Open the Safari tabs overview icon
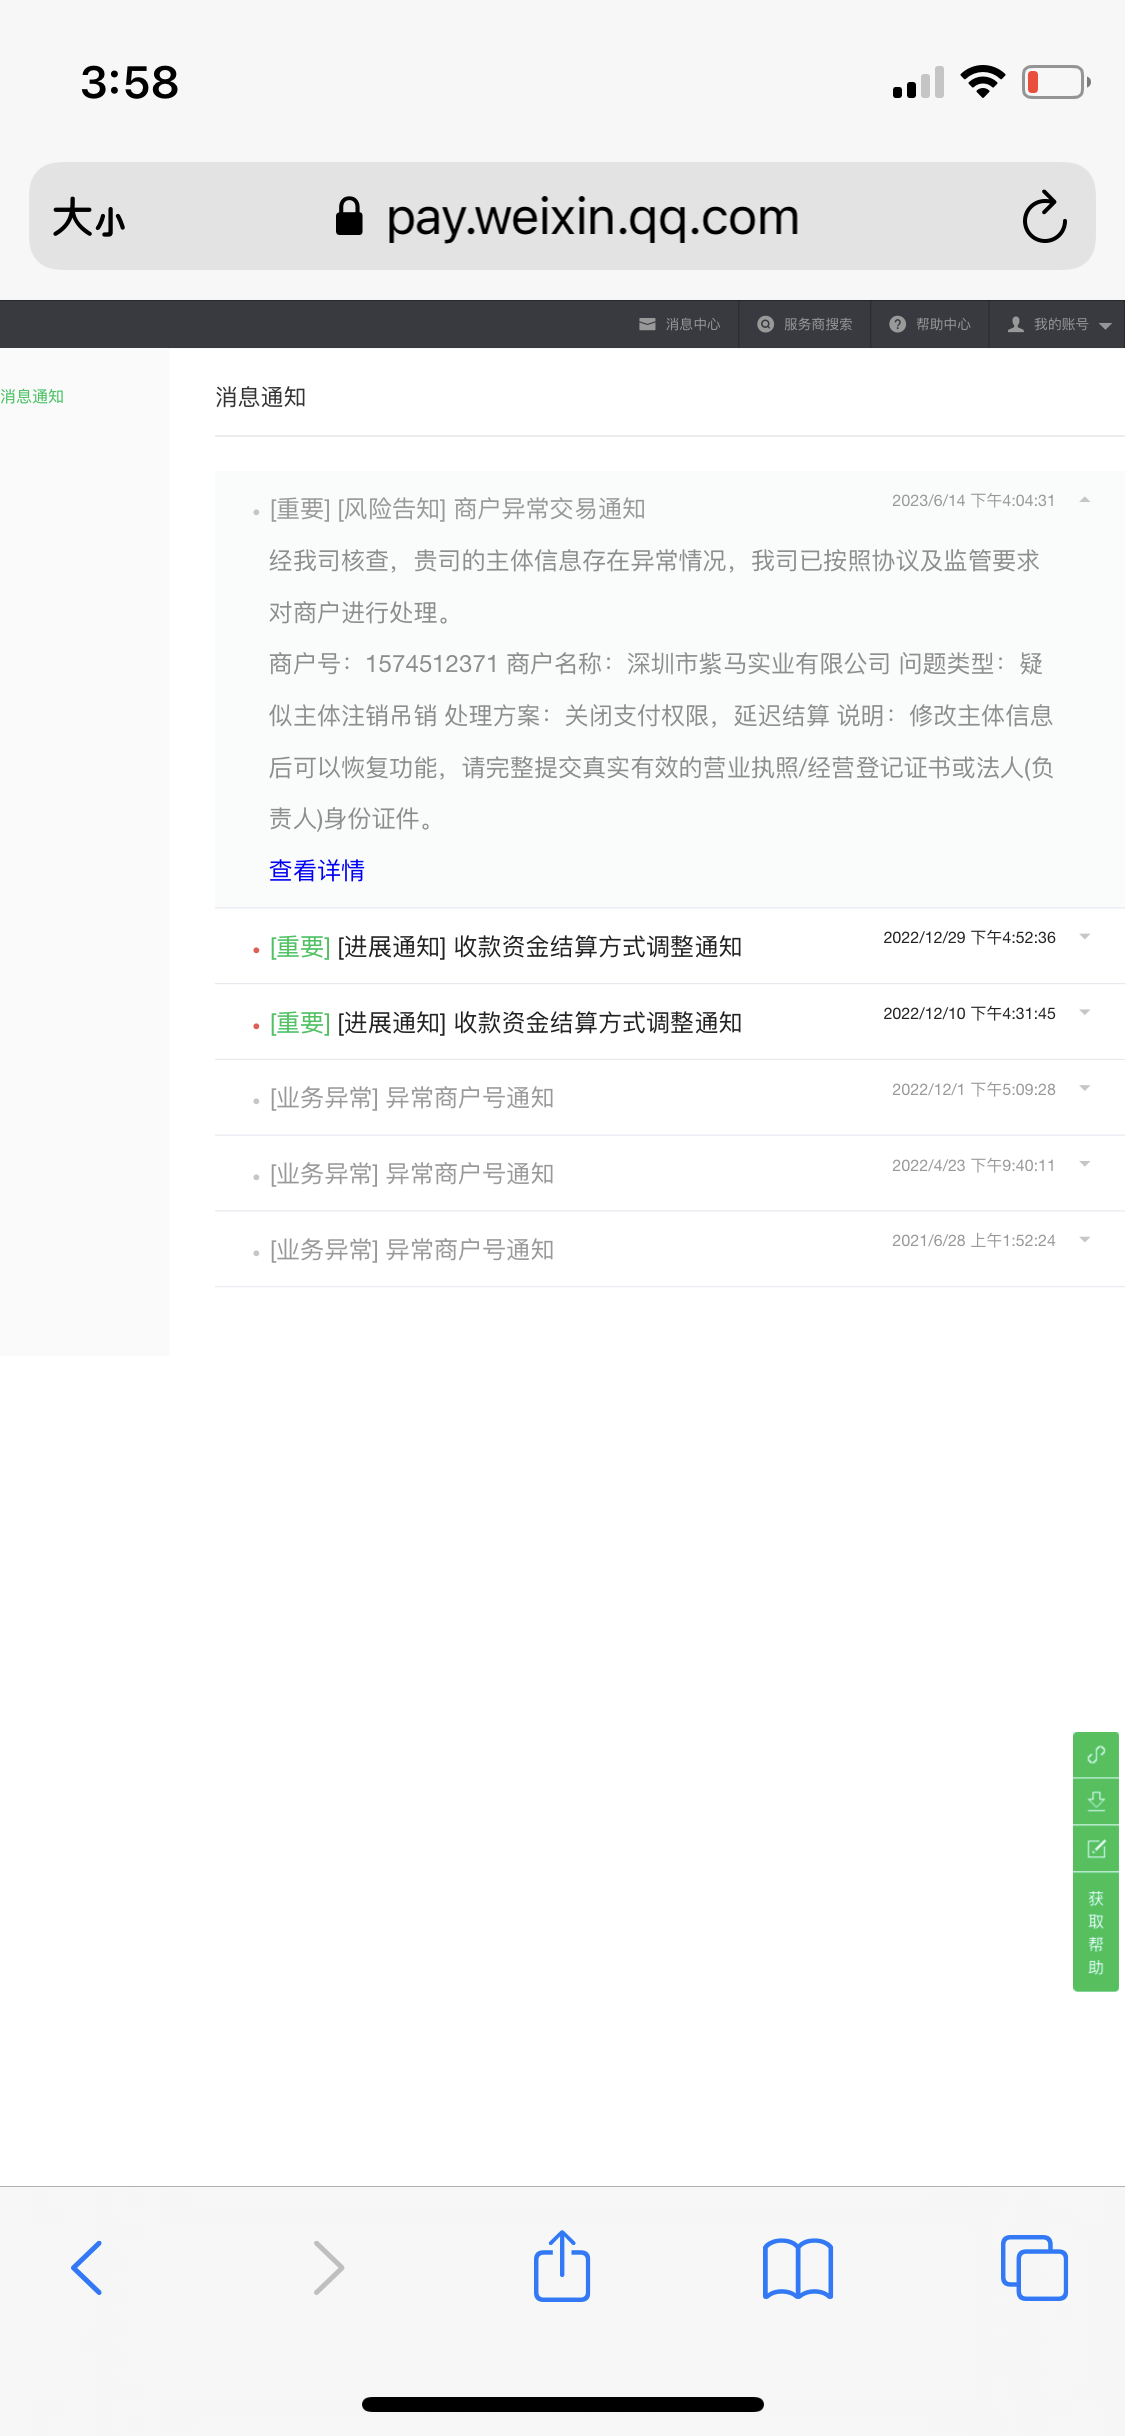The image size is (1125, 2436). point(1034,2267)
